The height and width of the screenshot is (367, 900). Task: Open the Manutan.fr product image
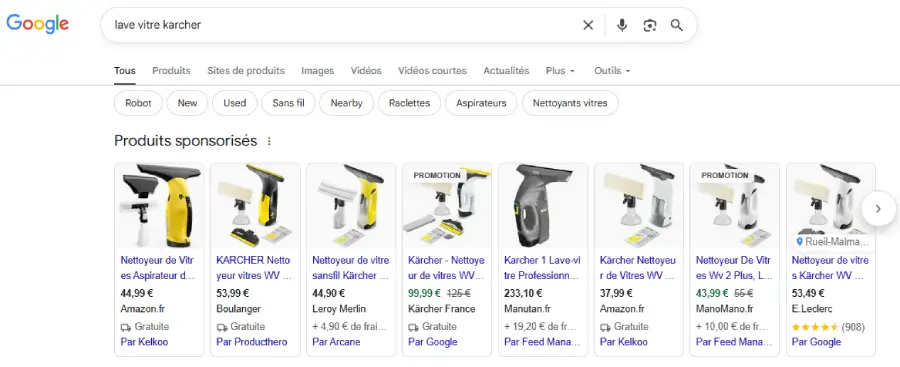[542, 206]
